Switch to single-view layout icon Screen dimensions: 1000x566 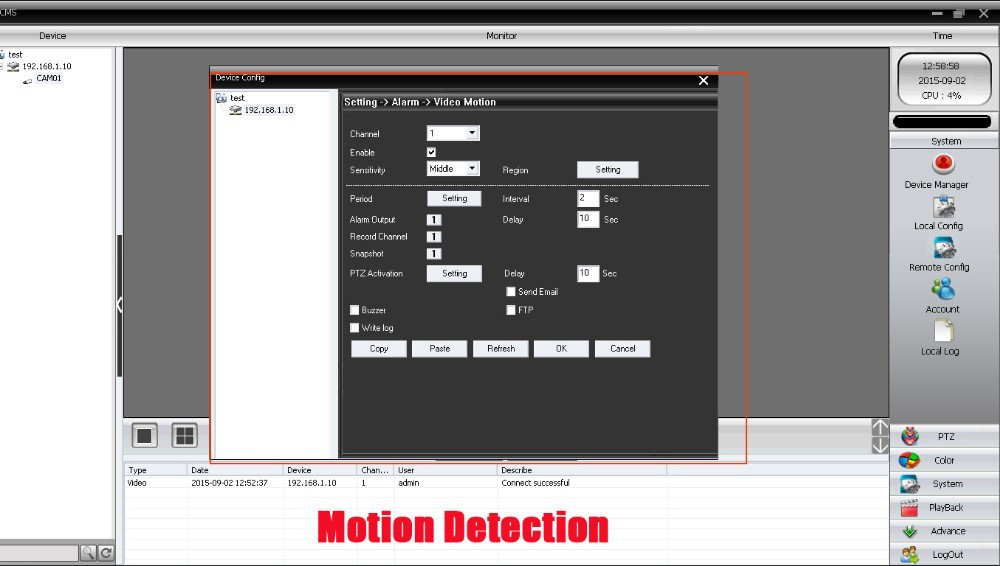pyautogui.click(x=145, y=435)
